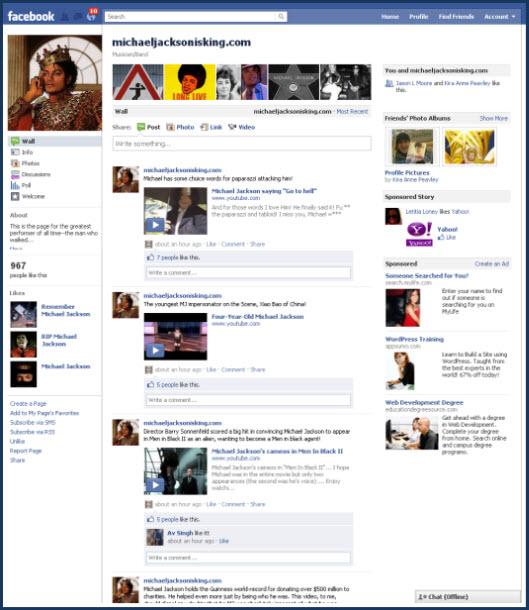Open the 'Remember Michael Jackson' liked page
The image size is (529, 610).
[x=65, y=310]
